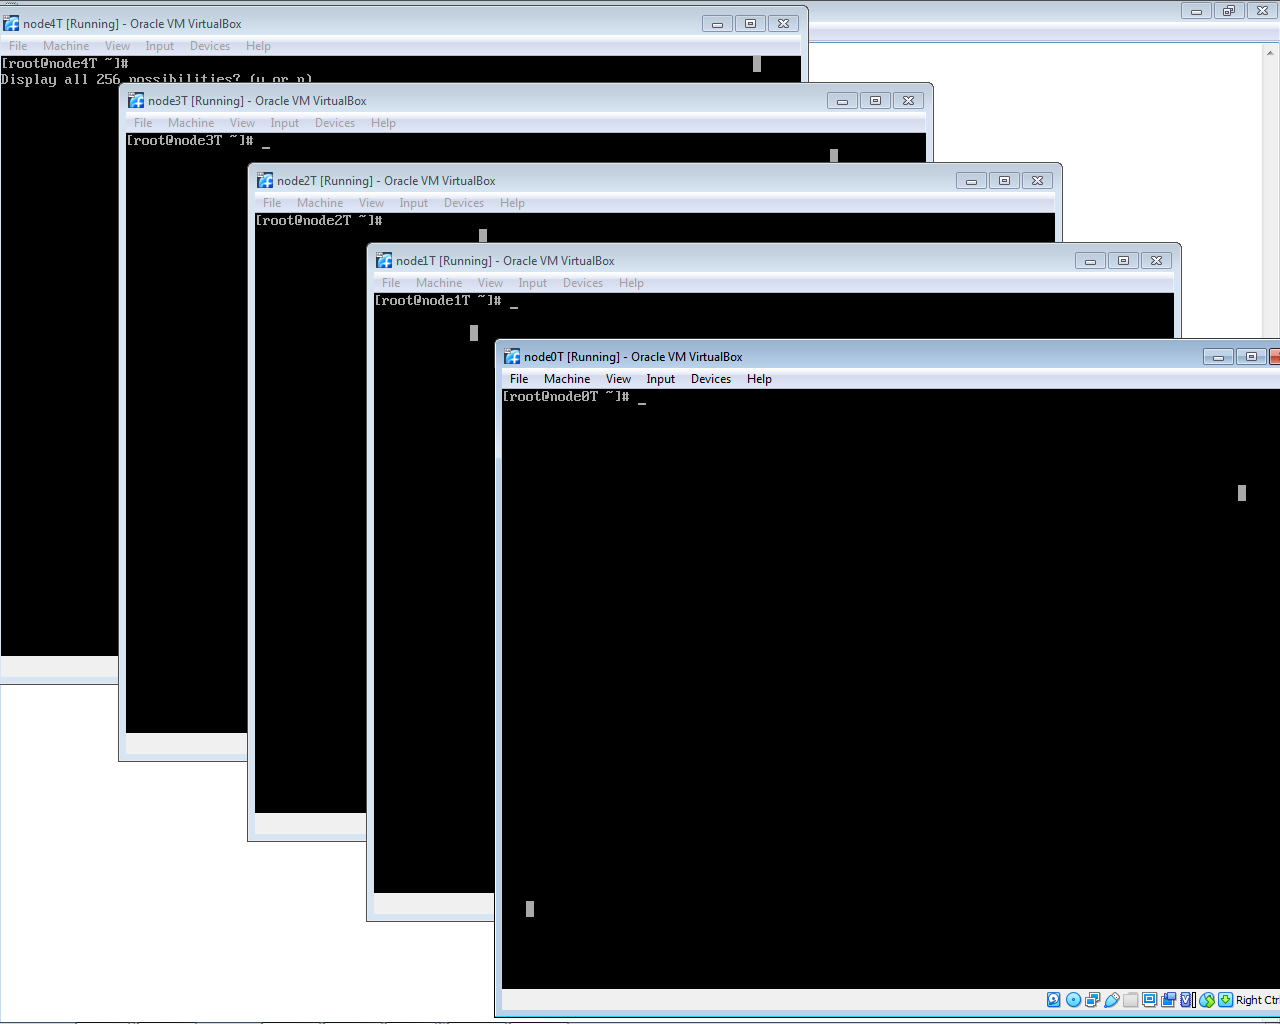This screenshot has width=1280, height=1024.
Task: Click the mouse integration icon in node0T status bar
Action: (x=1207, y=1000)
